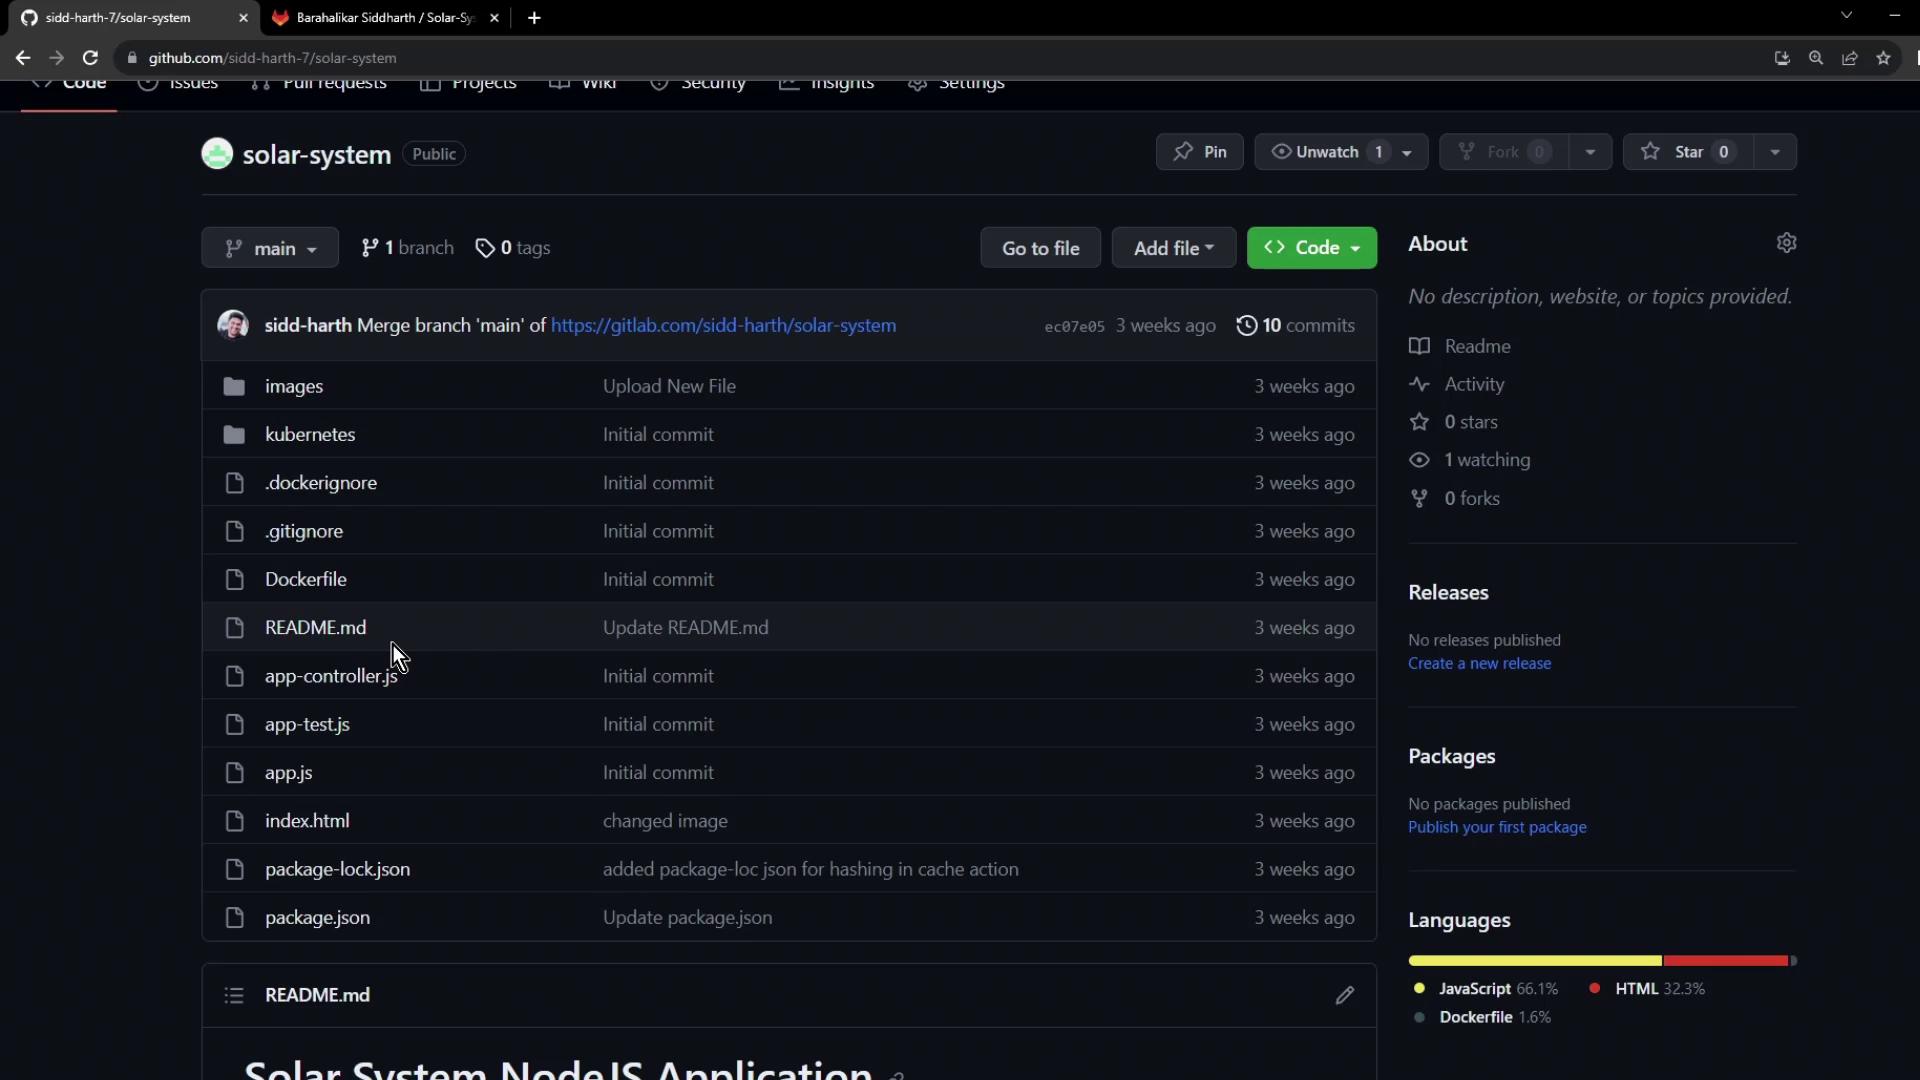Open a new browser tab
This screenshot has height=1080, width=1920.
point(534,18)
